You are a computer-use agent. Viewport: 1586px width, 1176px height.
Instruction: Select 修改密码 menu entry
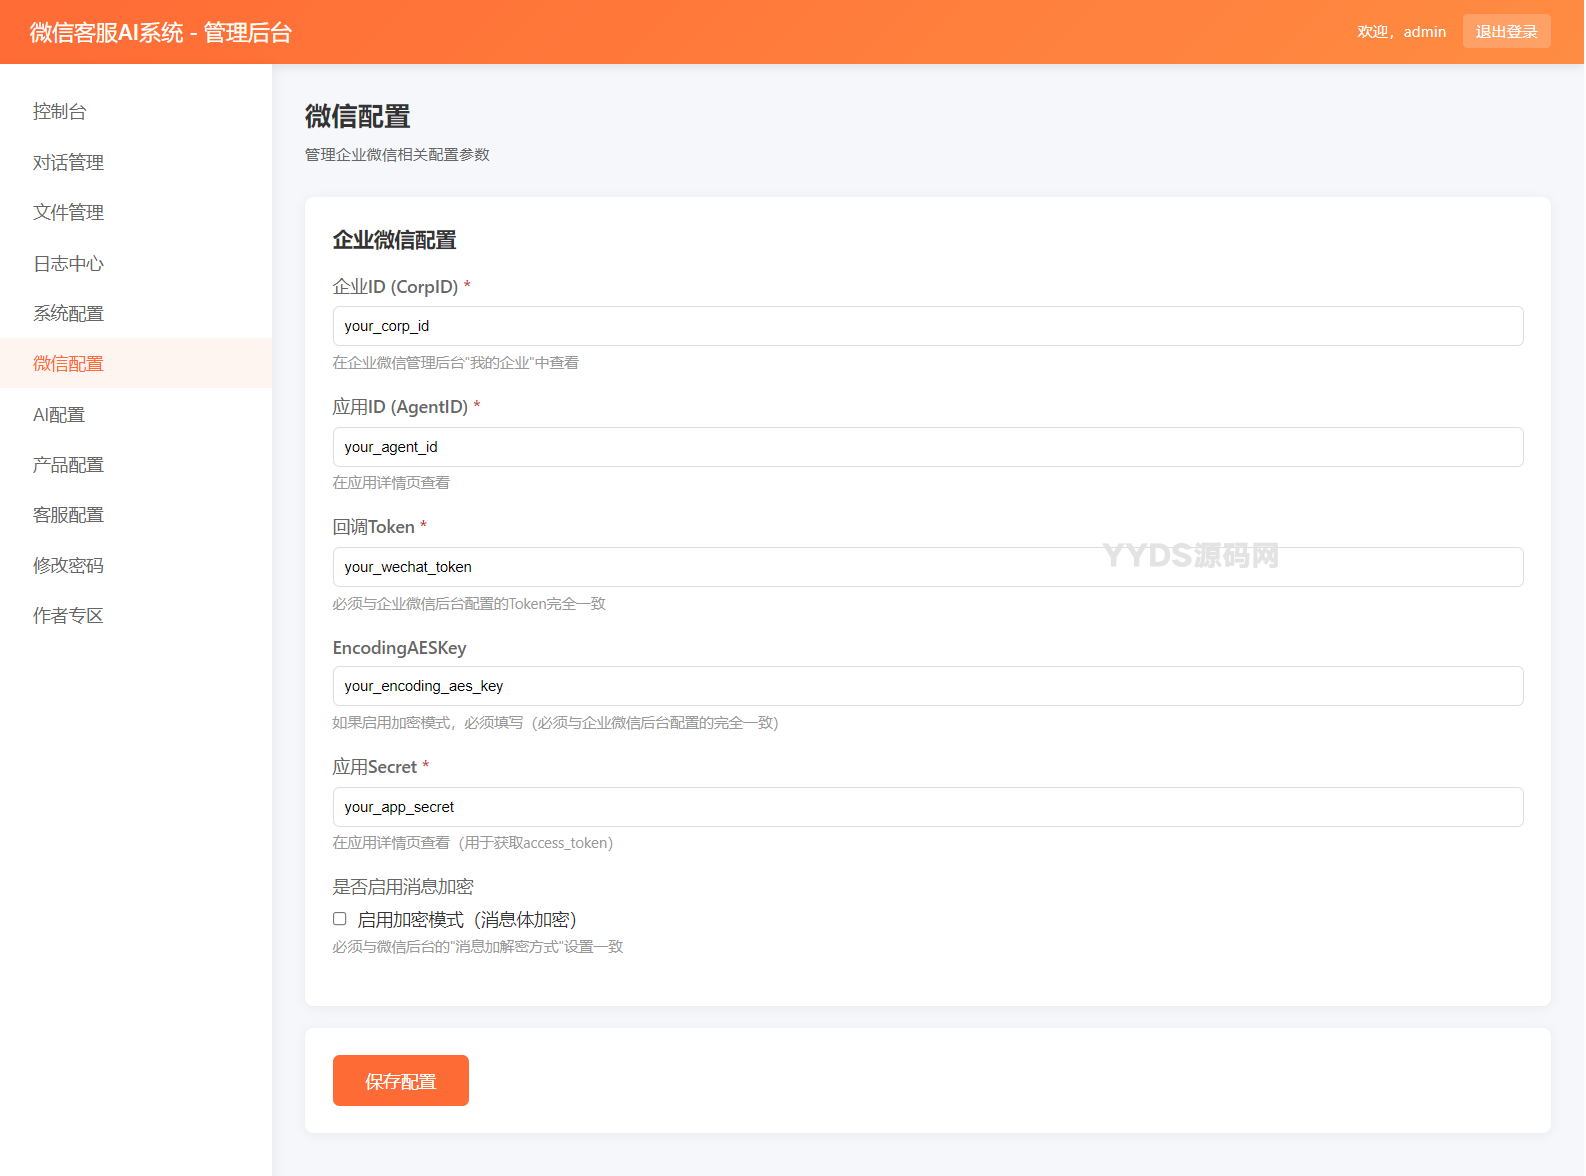point(68,565)
